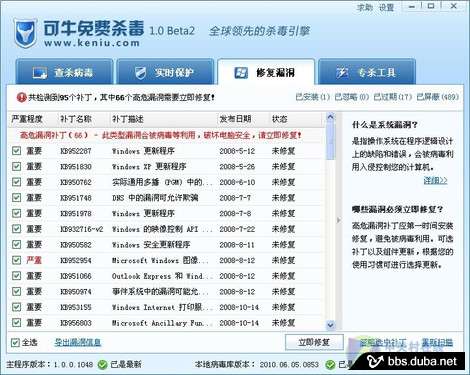The image size is (470, 375).
Task: Click 导出漏洞信息 link
Action: pyautogui.click(x=78, y=342)
